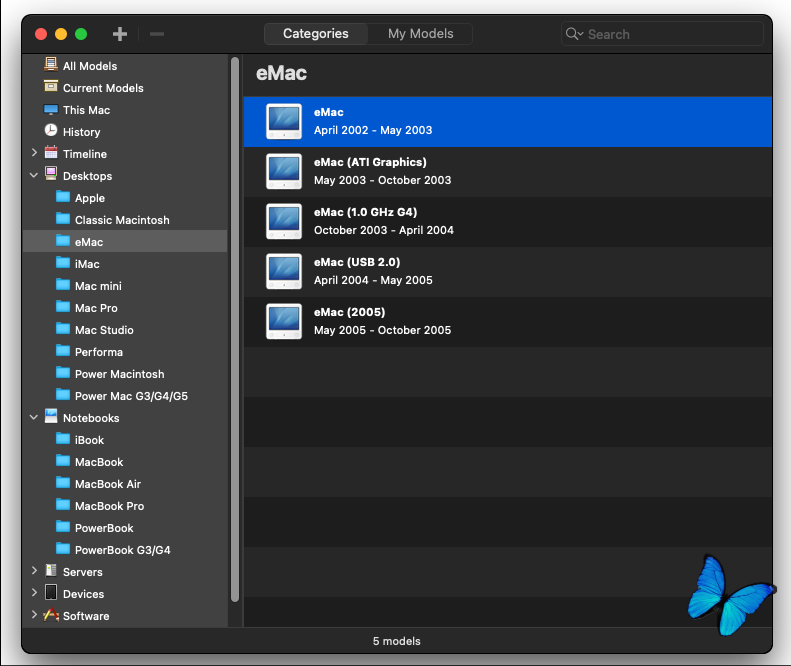The image size is (791, 666).
Task: Click the eMac (1.0 GHz G4) thumbnail
Action: coord(284,221)
